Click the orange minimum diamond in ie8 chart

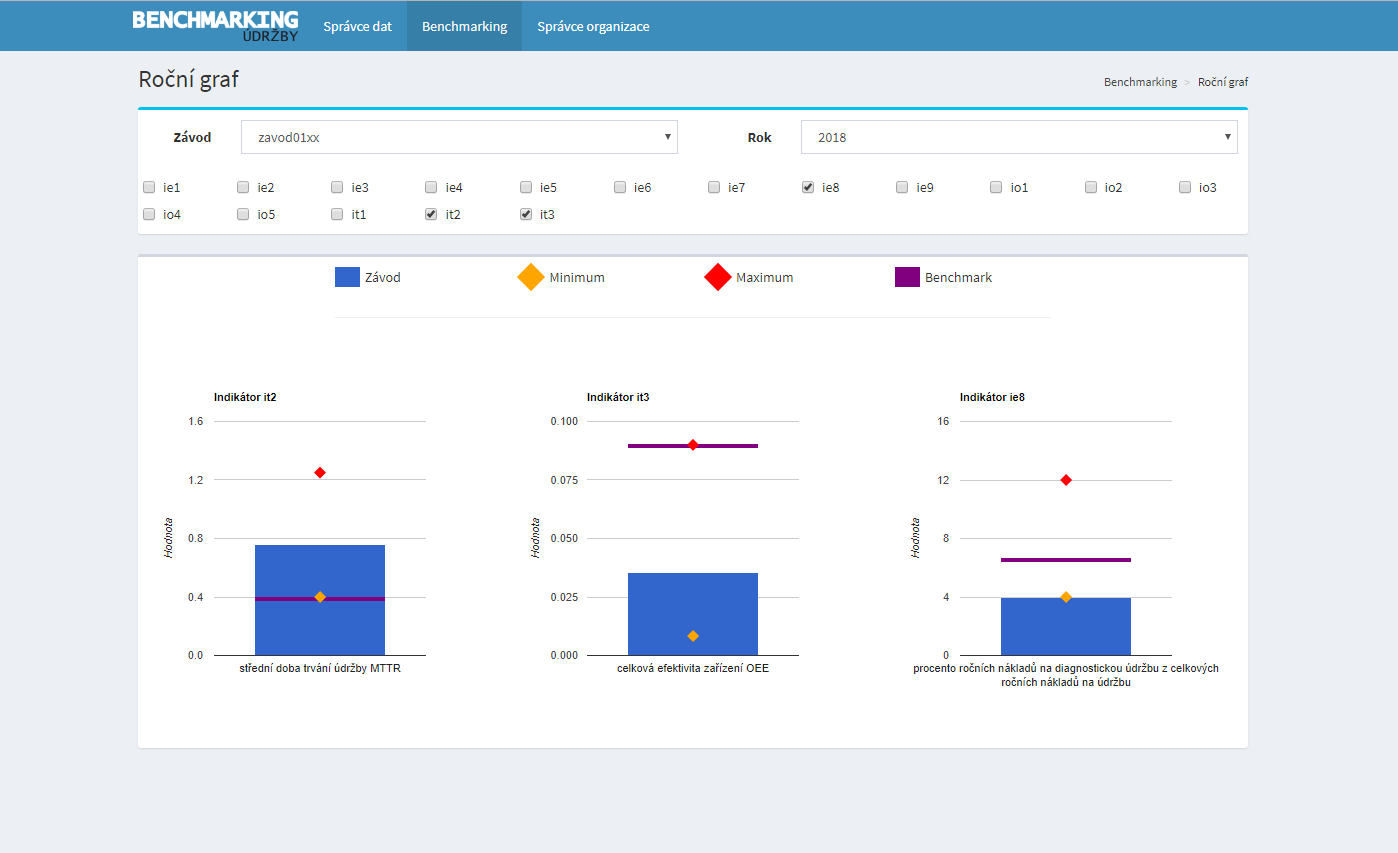1066,597
